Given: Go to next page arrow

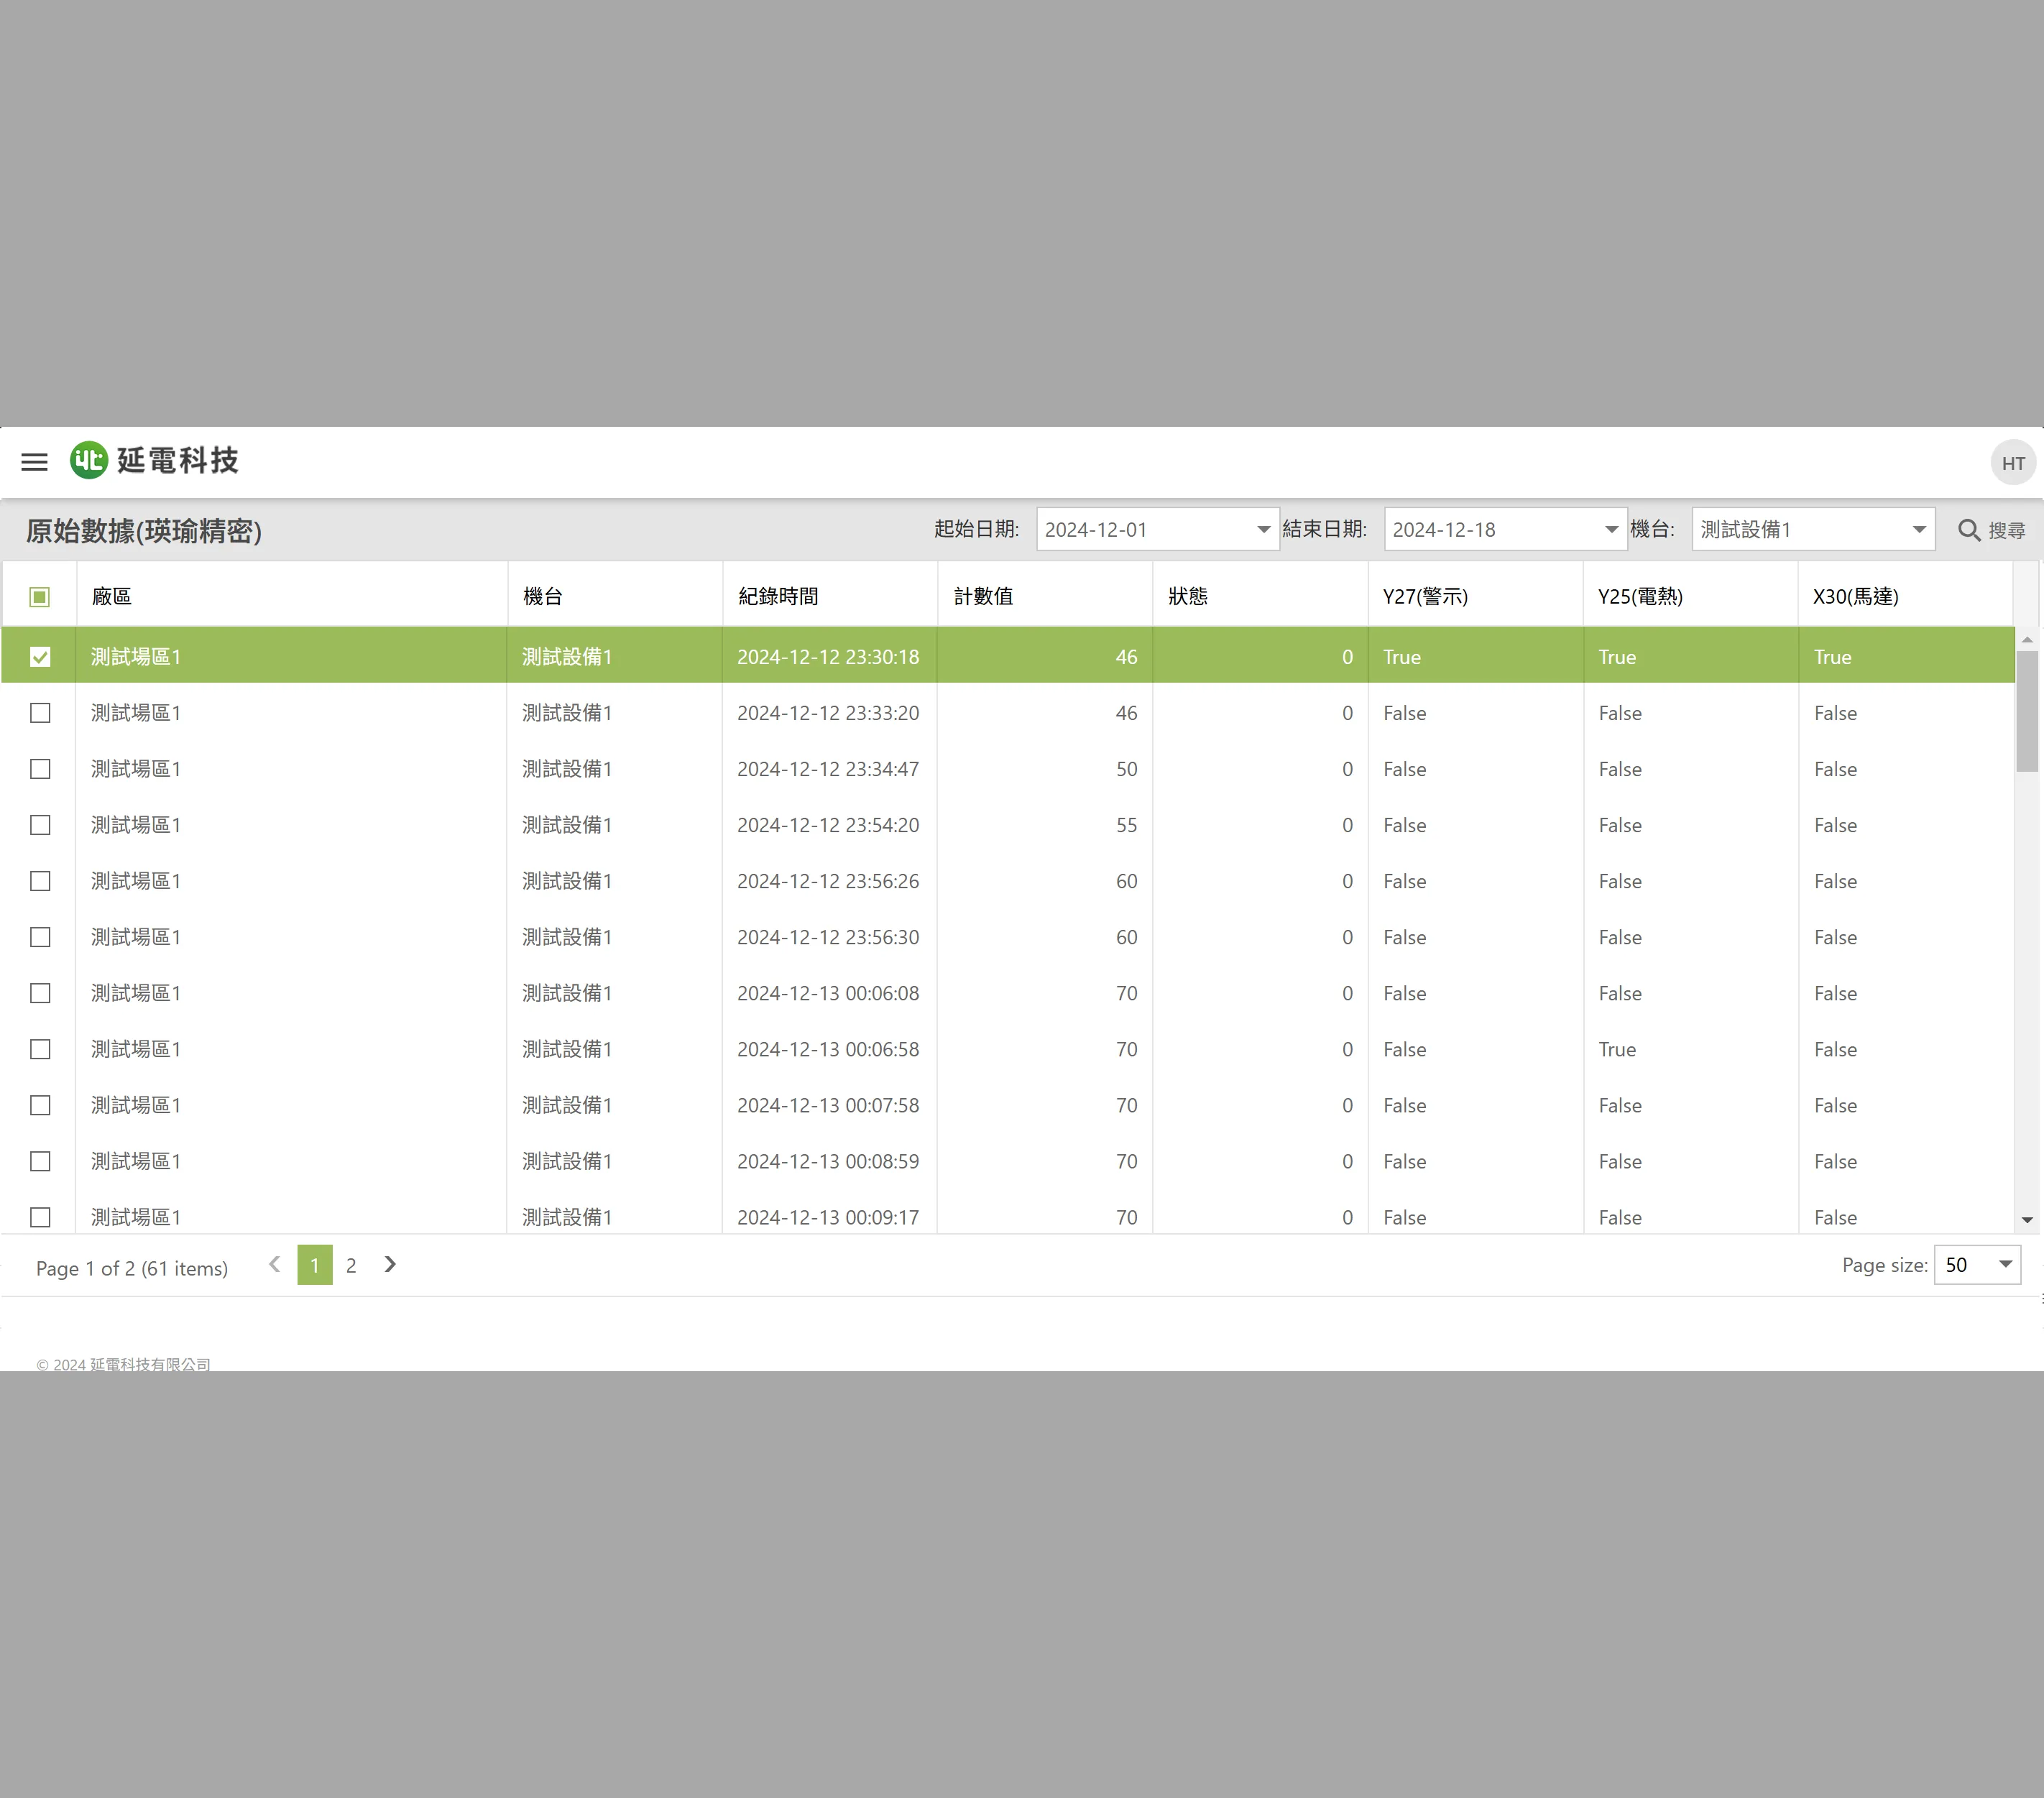Looking at the screenshot, I should [x=390, y=1265].
